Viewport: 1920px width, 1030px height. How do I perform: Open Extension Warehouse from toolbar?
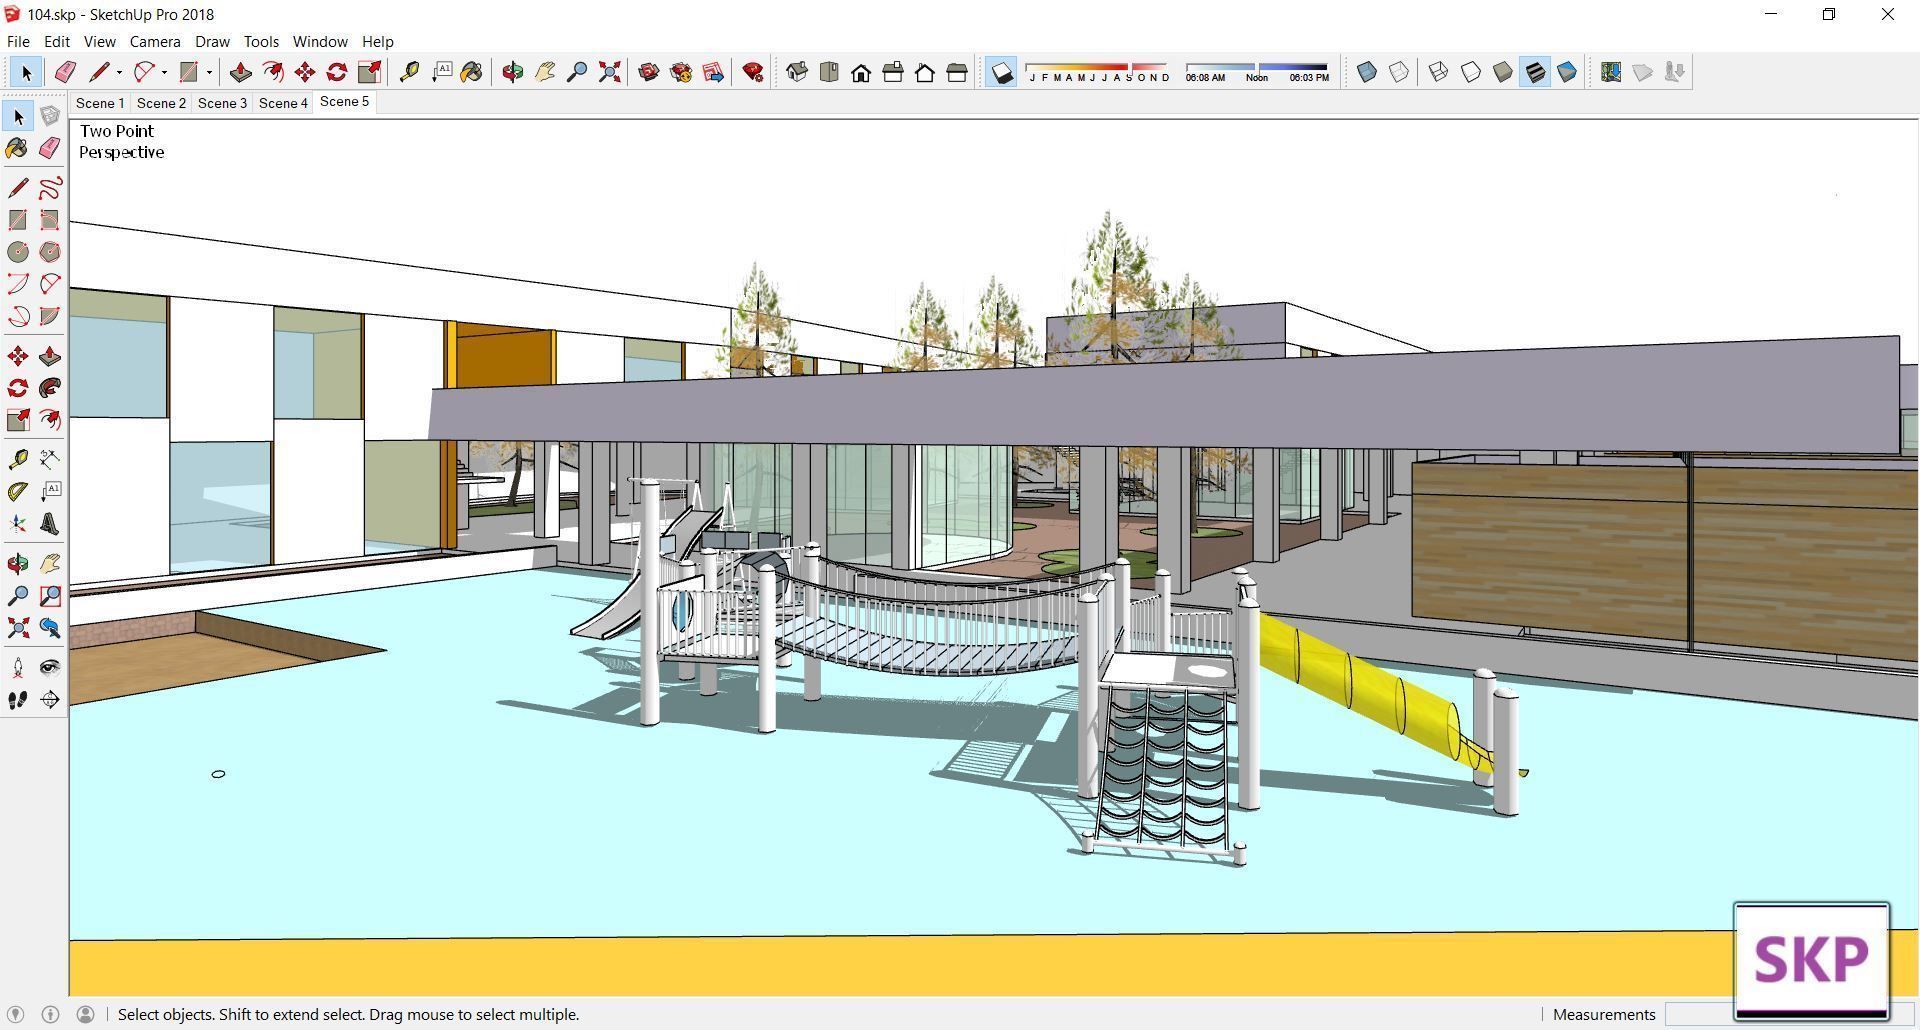681,72
